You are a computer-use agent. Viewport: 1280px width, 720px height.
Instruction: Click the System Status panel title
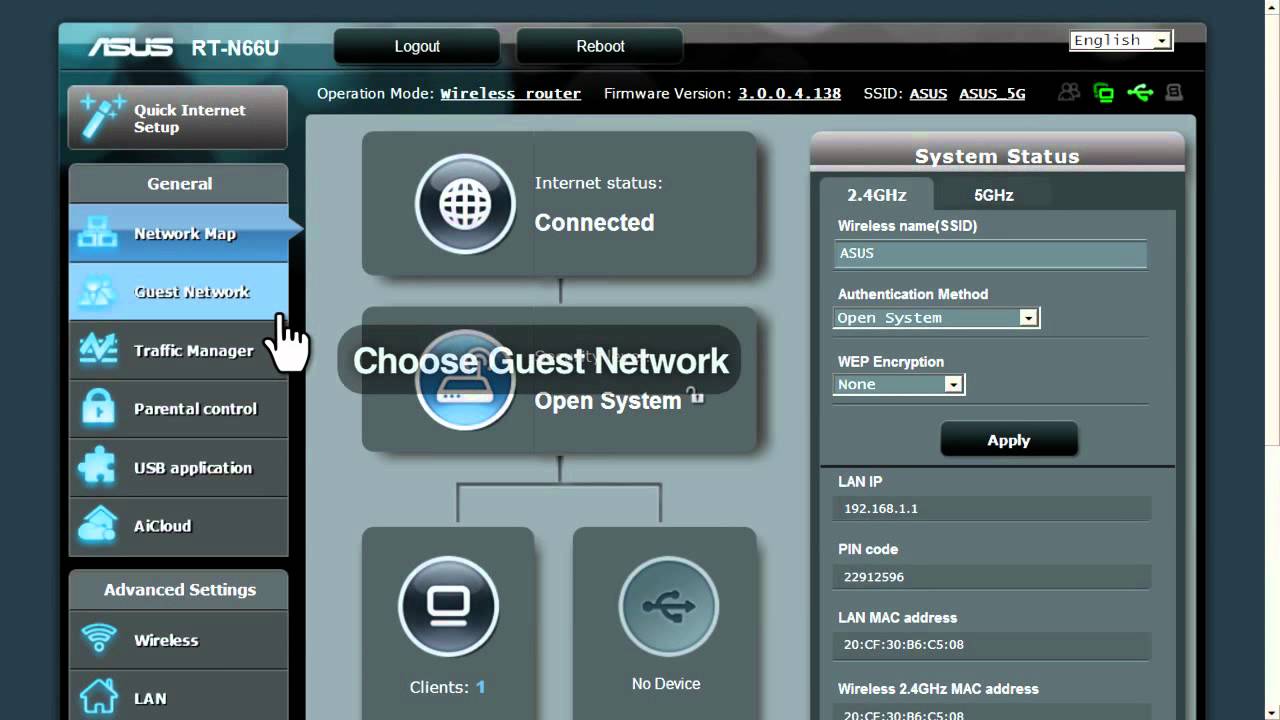(997, 156)
